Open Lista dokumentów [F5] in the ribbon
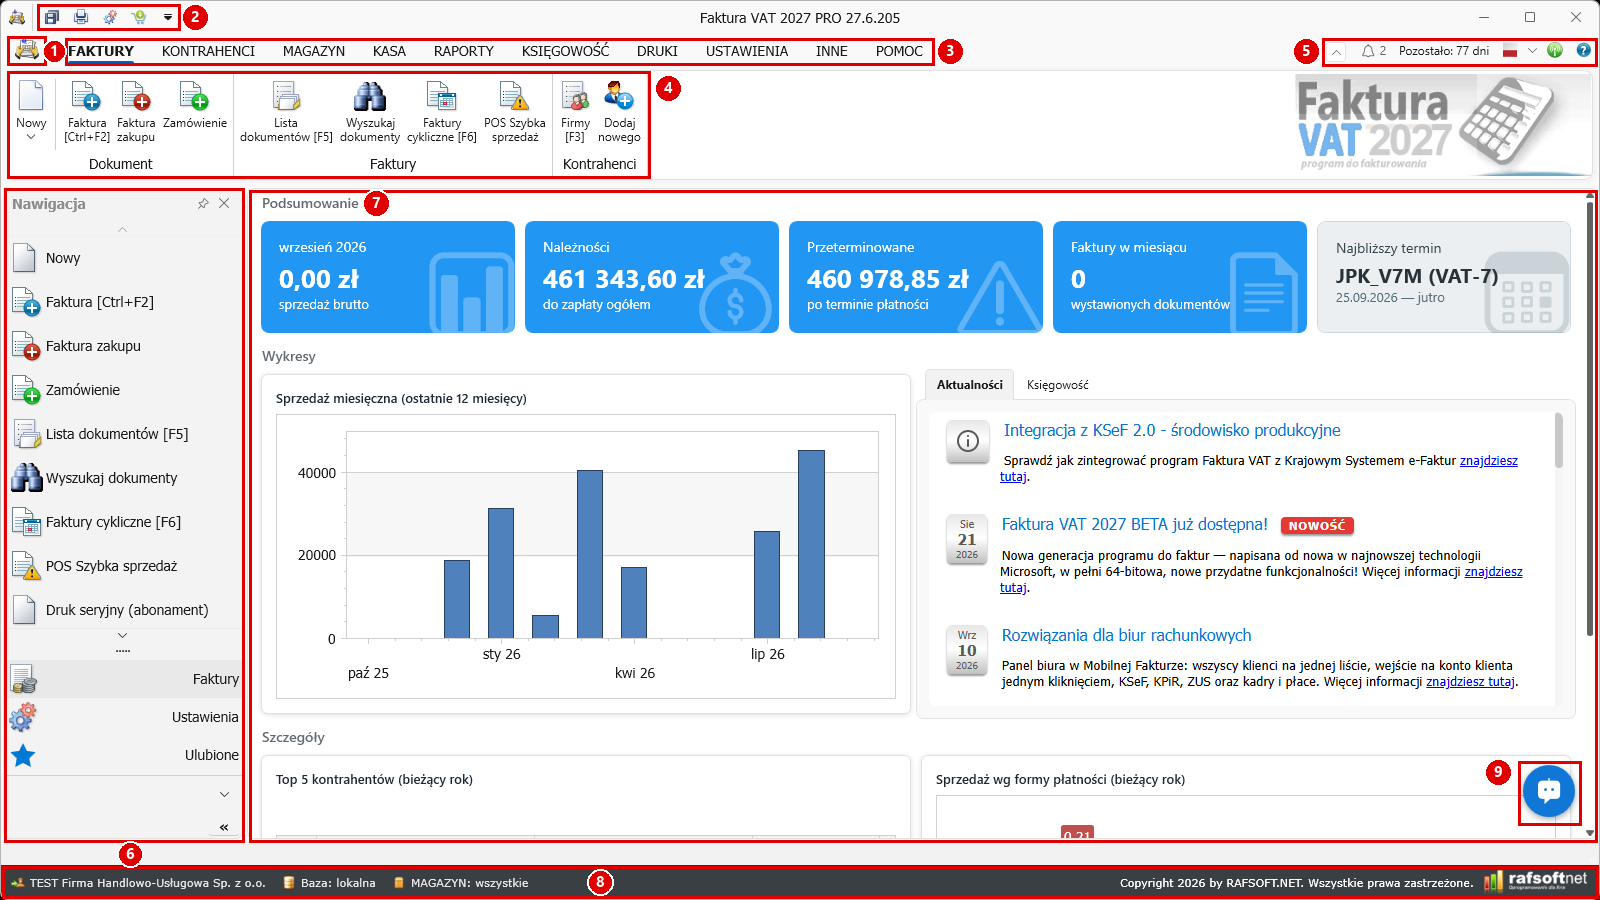This screenshot has width=1600, height=900. coord(286,111)
